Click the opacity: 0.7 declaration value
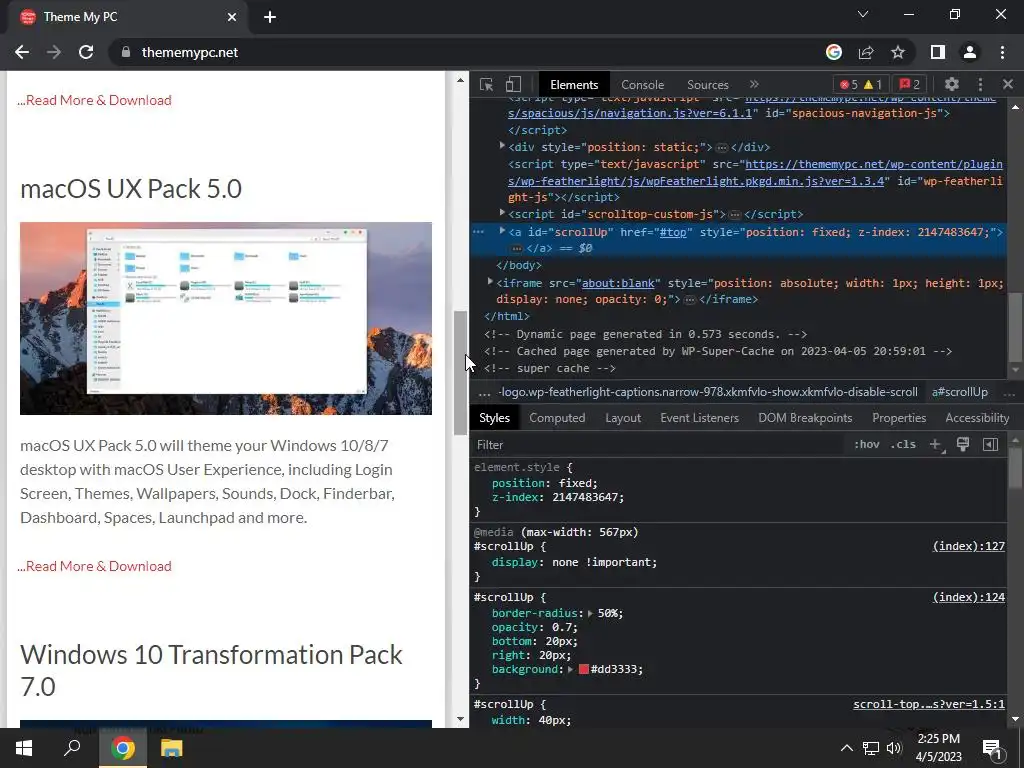The height and width of the screenshot is (768, 1024). tap(564, 627)
